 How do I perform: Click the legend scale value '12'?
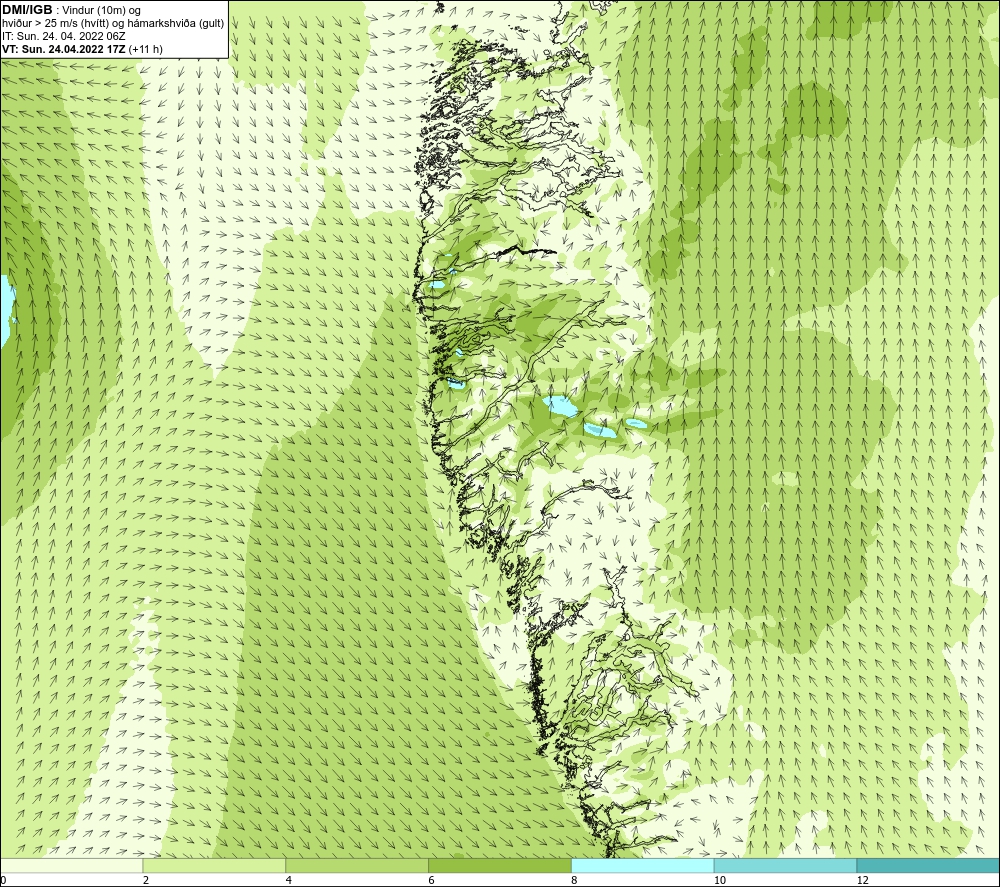pyautogui.click(x=862, y=880)
